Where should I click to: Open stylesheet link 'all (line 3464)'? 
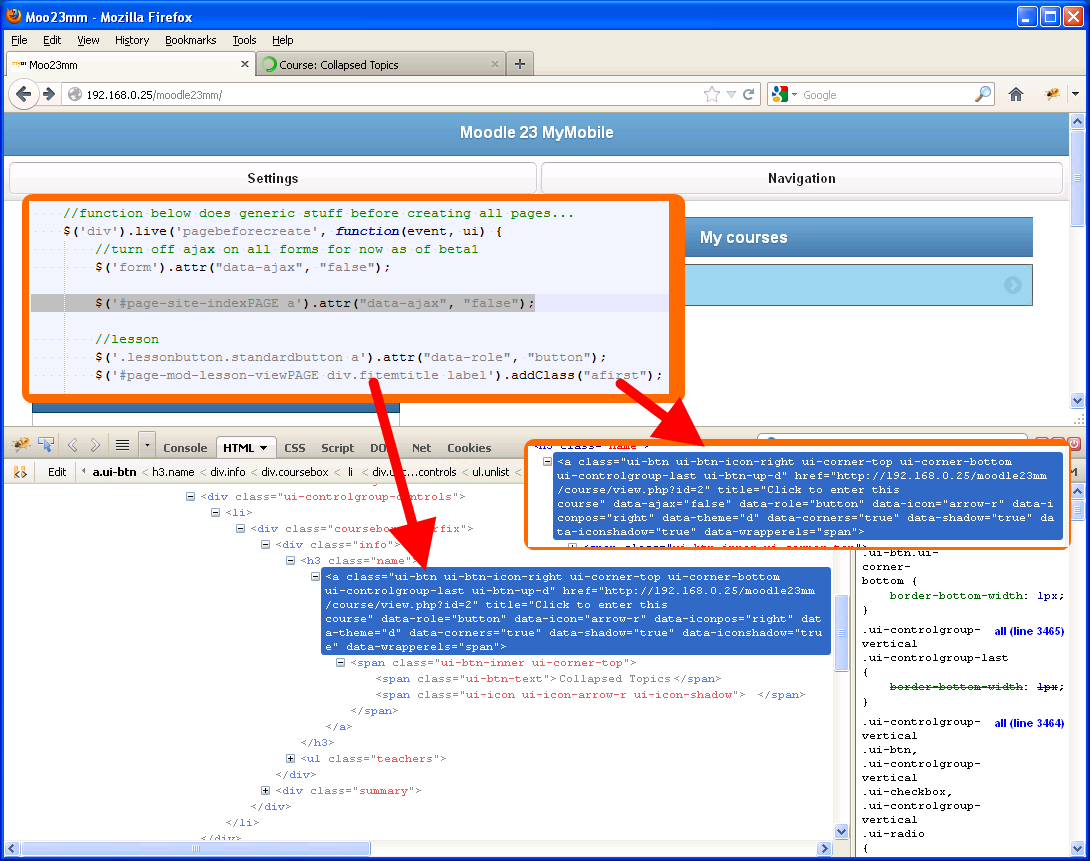[1029, 723]
